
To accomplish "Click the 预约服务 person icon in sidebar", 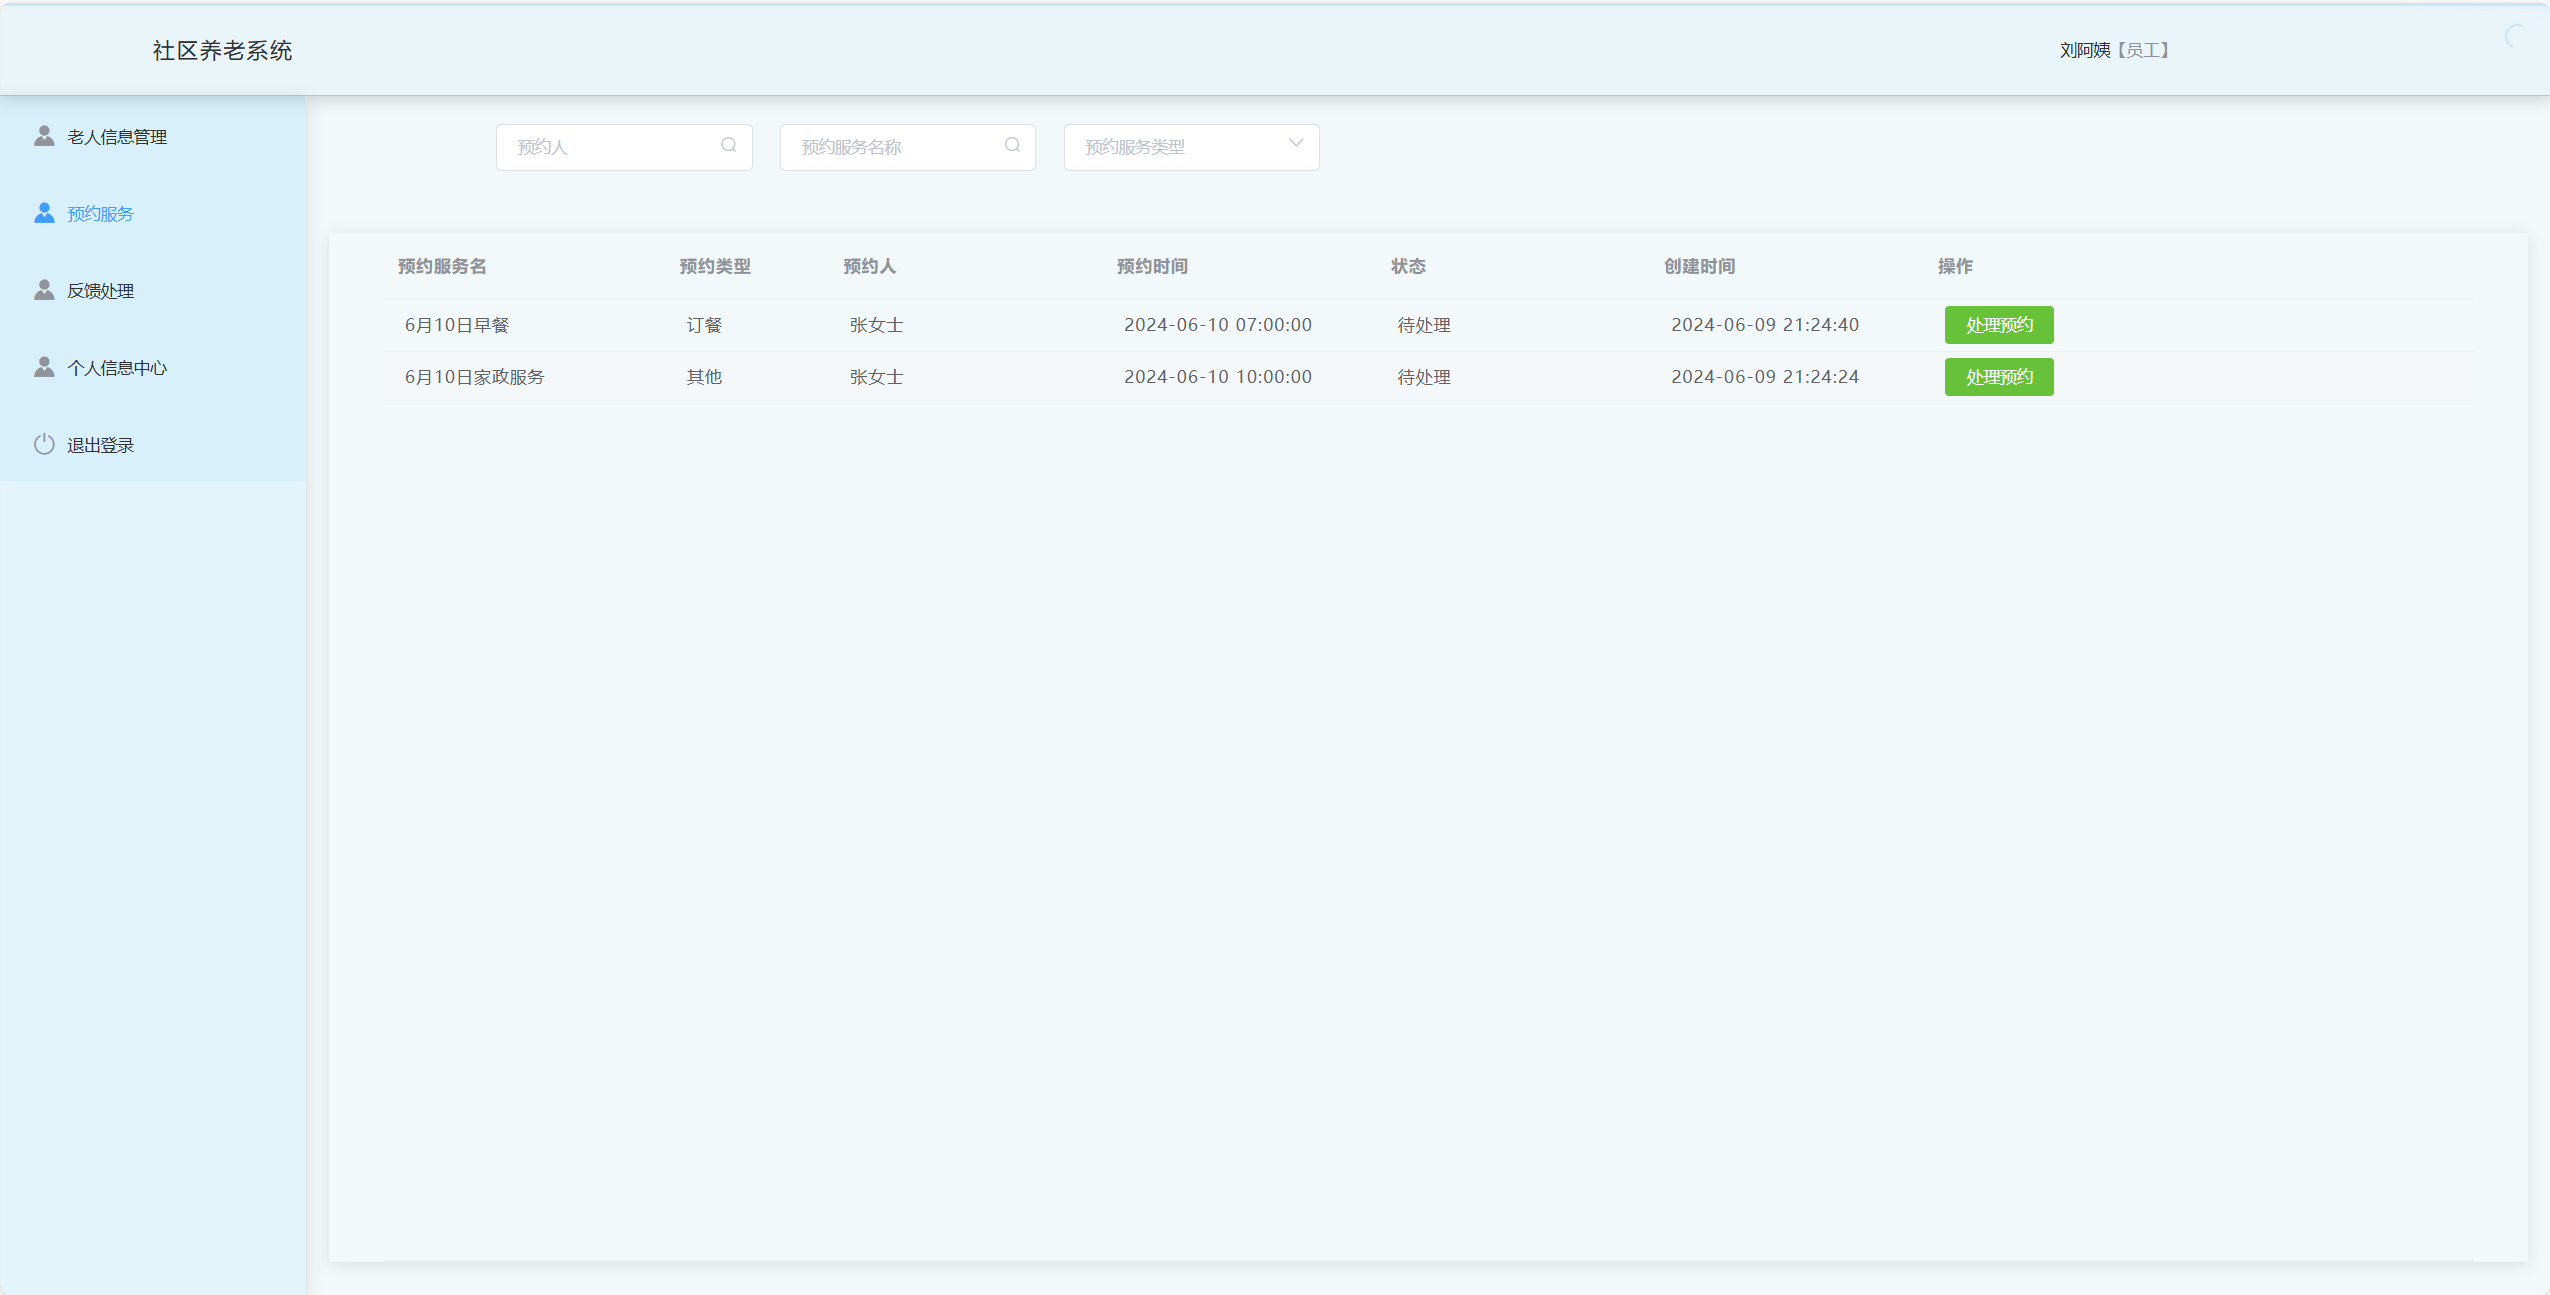I will (x=44, y=212).
